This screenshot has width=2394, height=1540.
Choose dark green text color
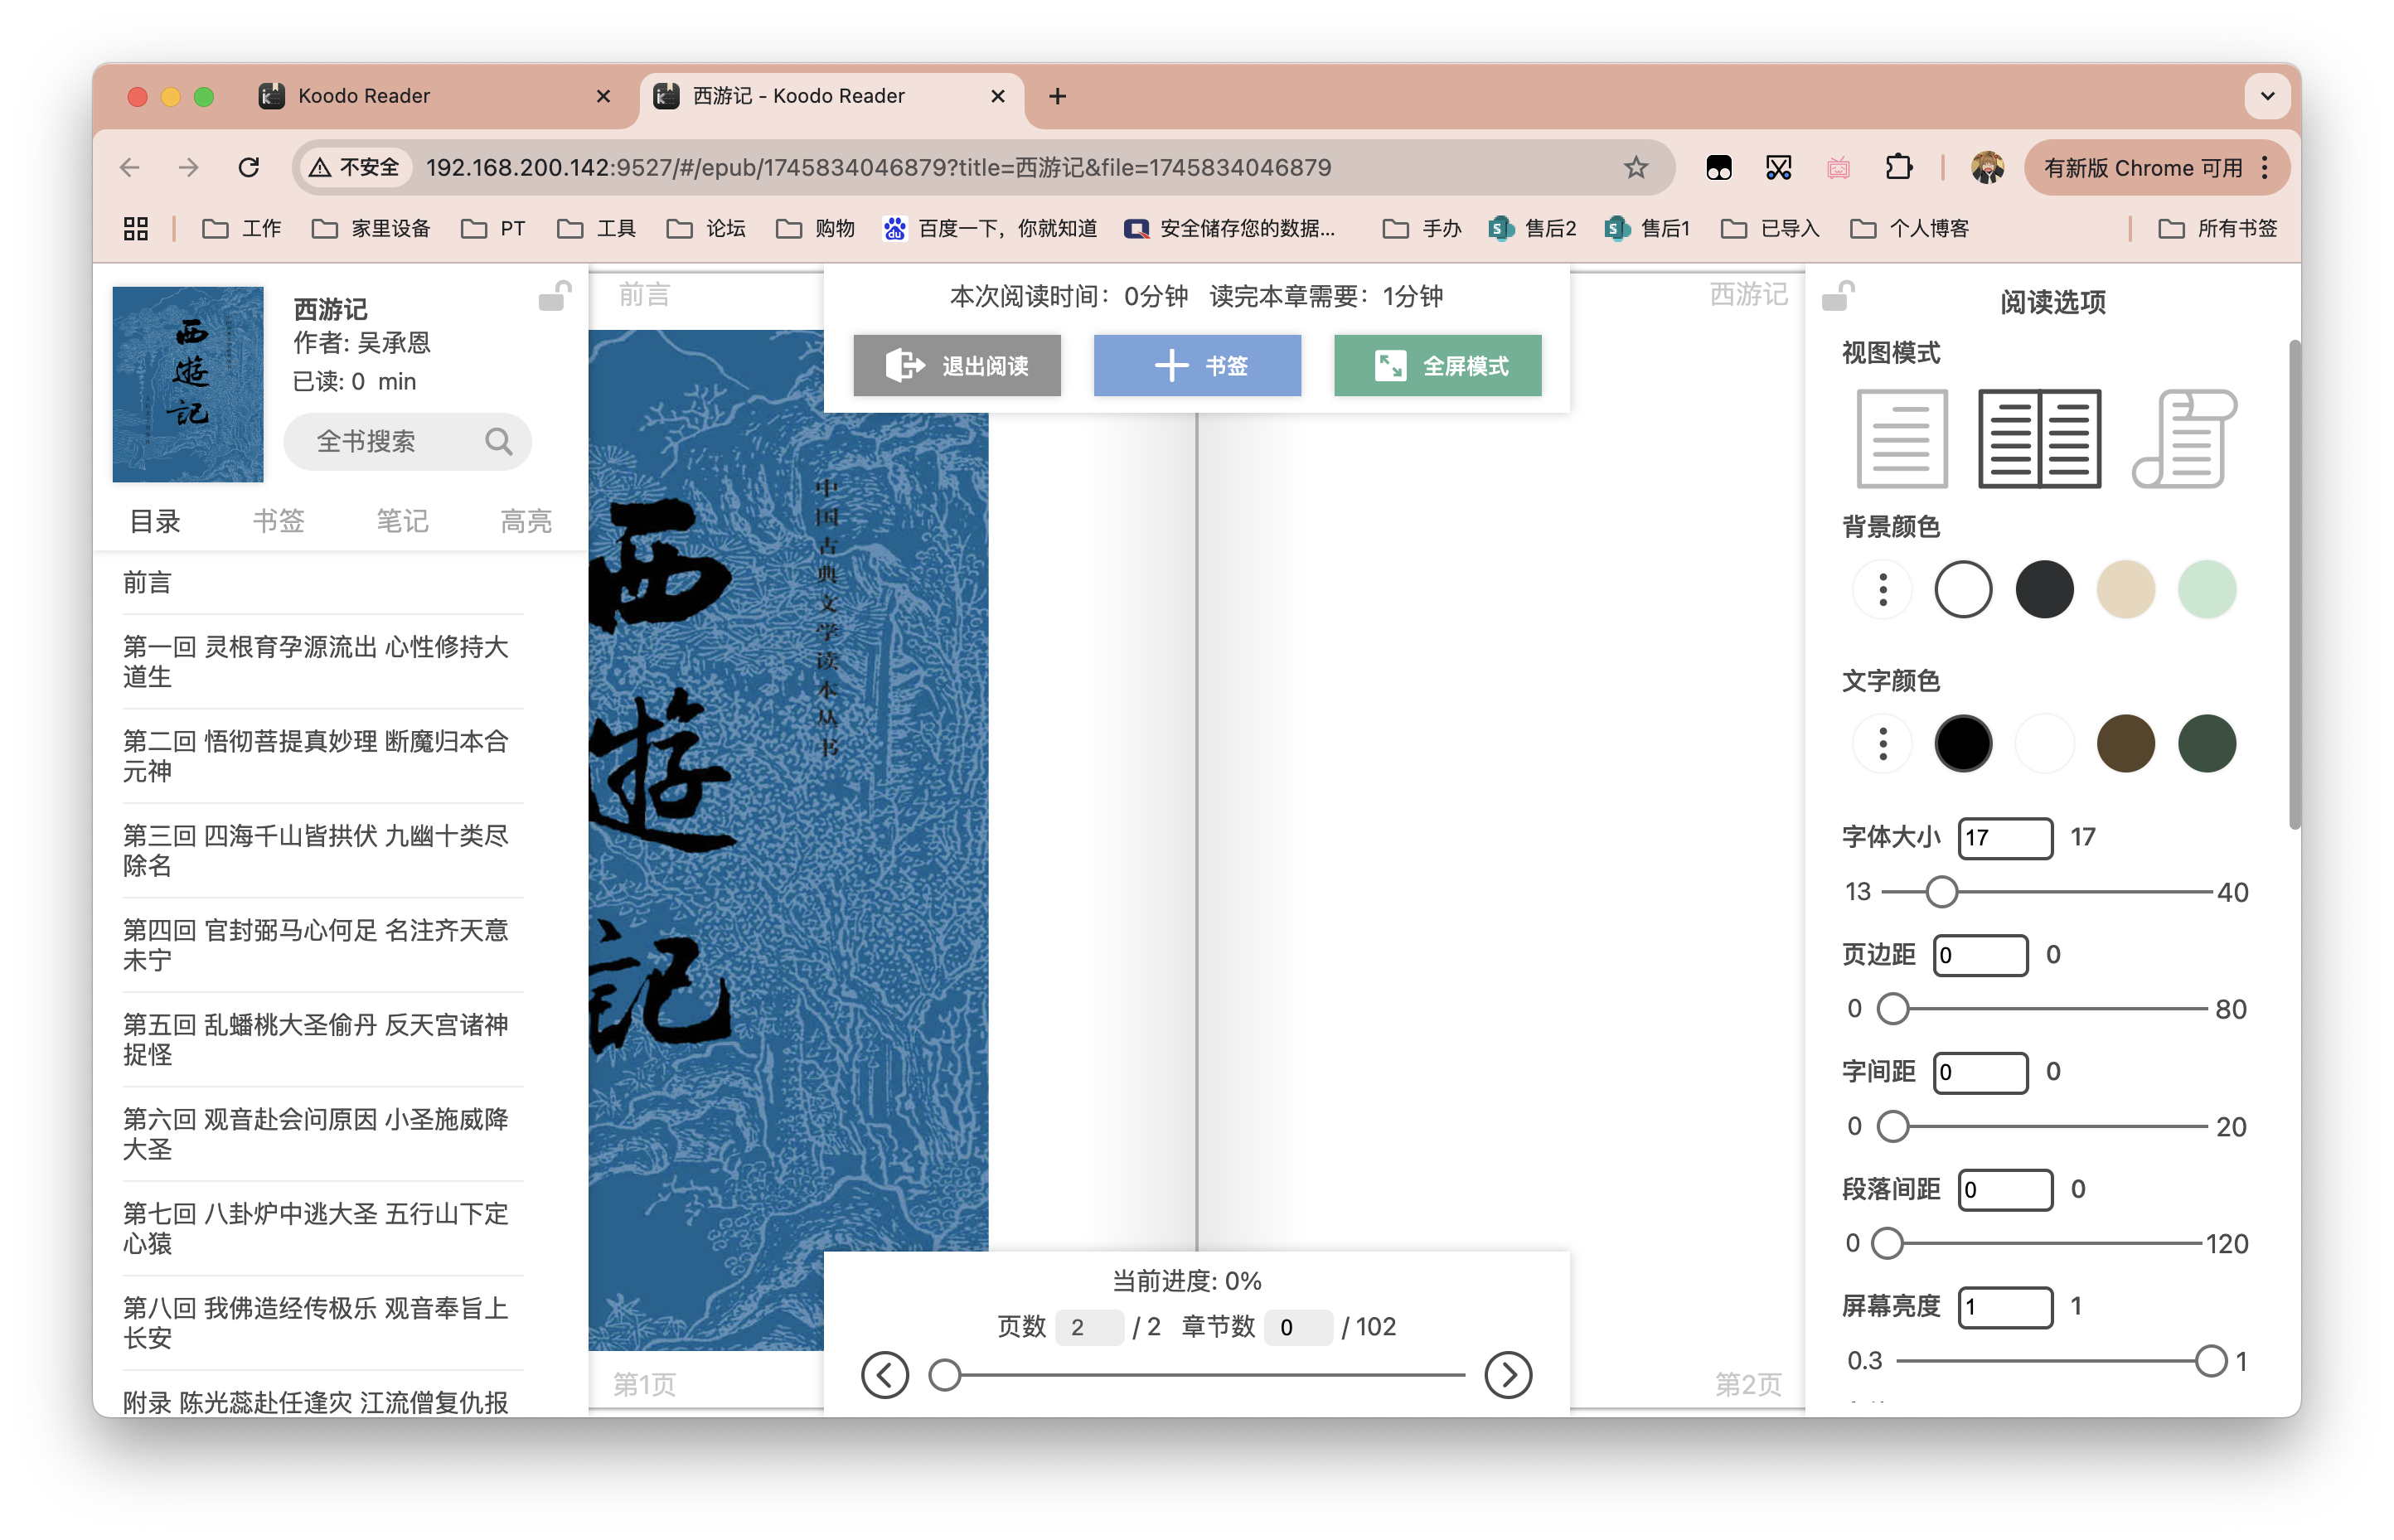2206,743
